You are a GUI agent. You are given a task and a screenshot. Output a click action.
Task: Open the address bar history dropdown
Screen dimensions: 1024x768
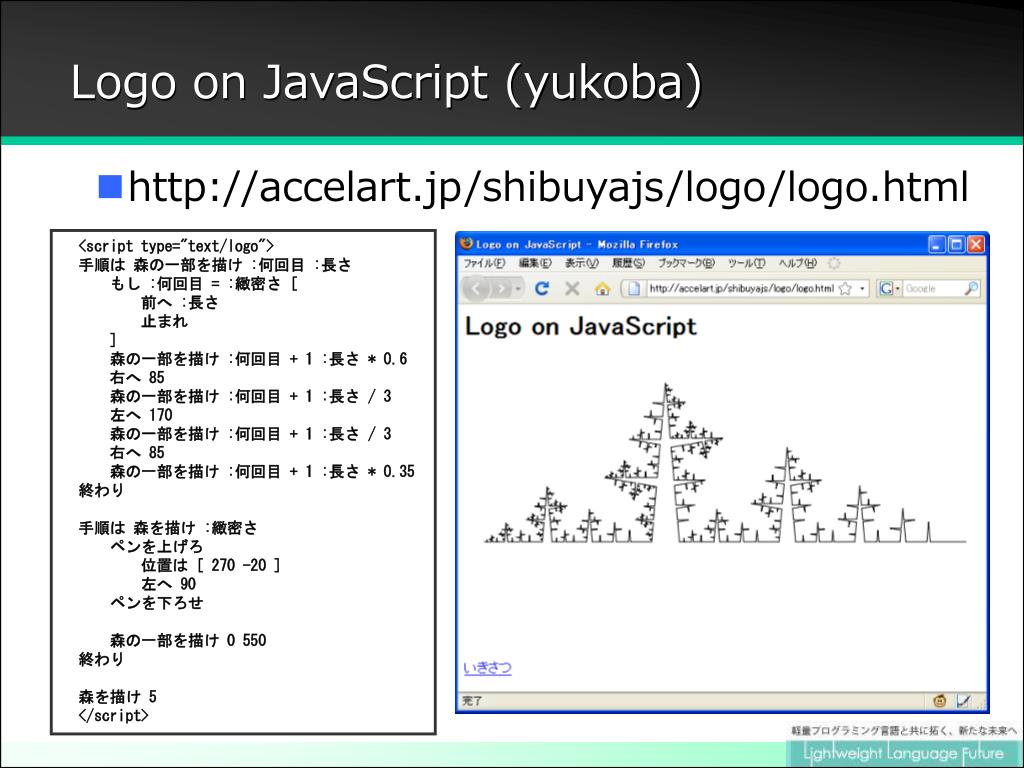coord(862,289)
